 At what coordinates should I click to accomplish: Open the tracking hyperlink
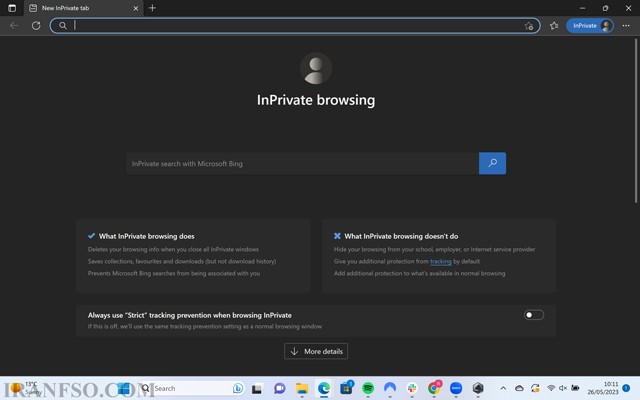440,261
